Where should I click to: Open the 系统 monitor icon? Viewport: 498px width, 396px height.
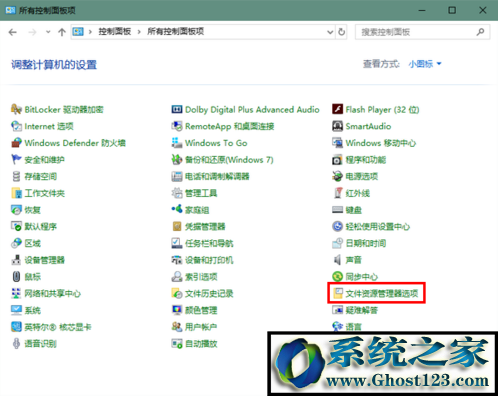[x=16, y=310]
